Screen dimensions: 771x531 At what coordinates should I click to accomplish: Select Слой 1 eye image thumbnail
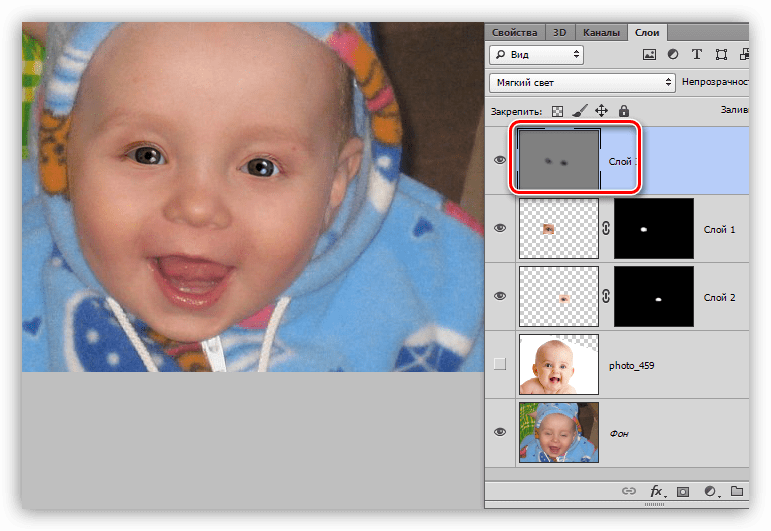(559, 228)
